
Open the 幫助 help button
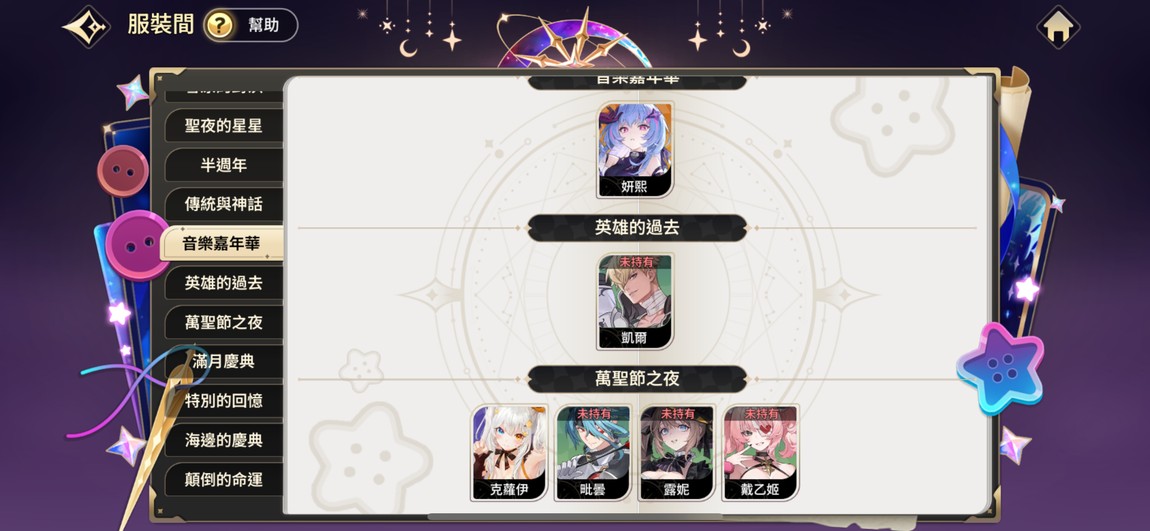pyautogui.click(x=251, y=26)
